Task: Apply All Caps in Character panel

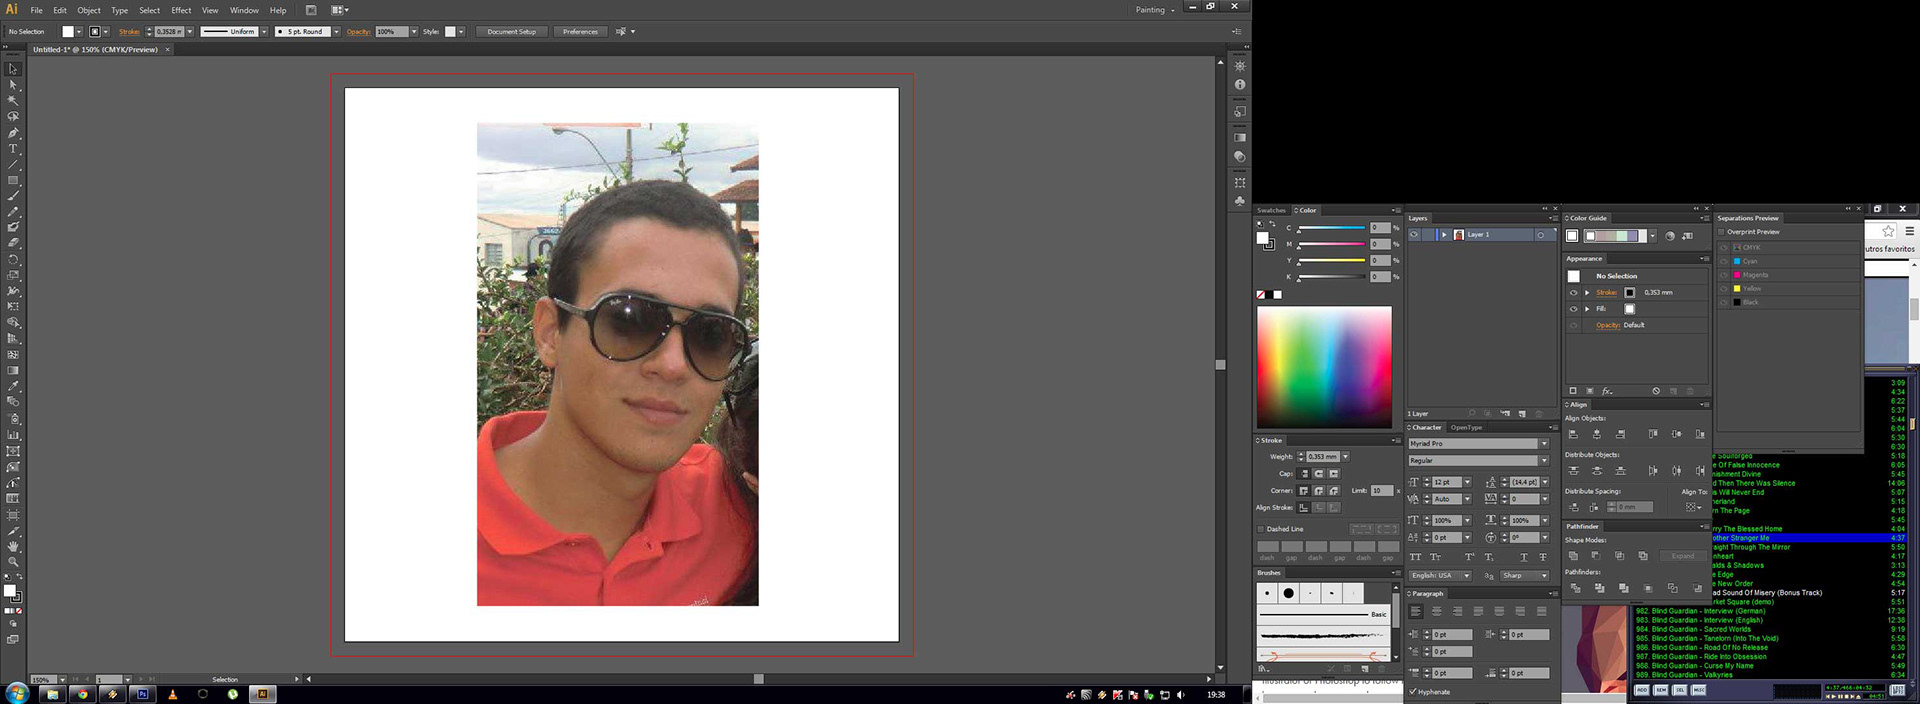Action: tap(1416, 557)
